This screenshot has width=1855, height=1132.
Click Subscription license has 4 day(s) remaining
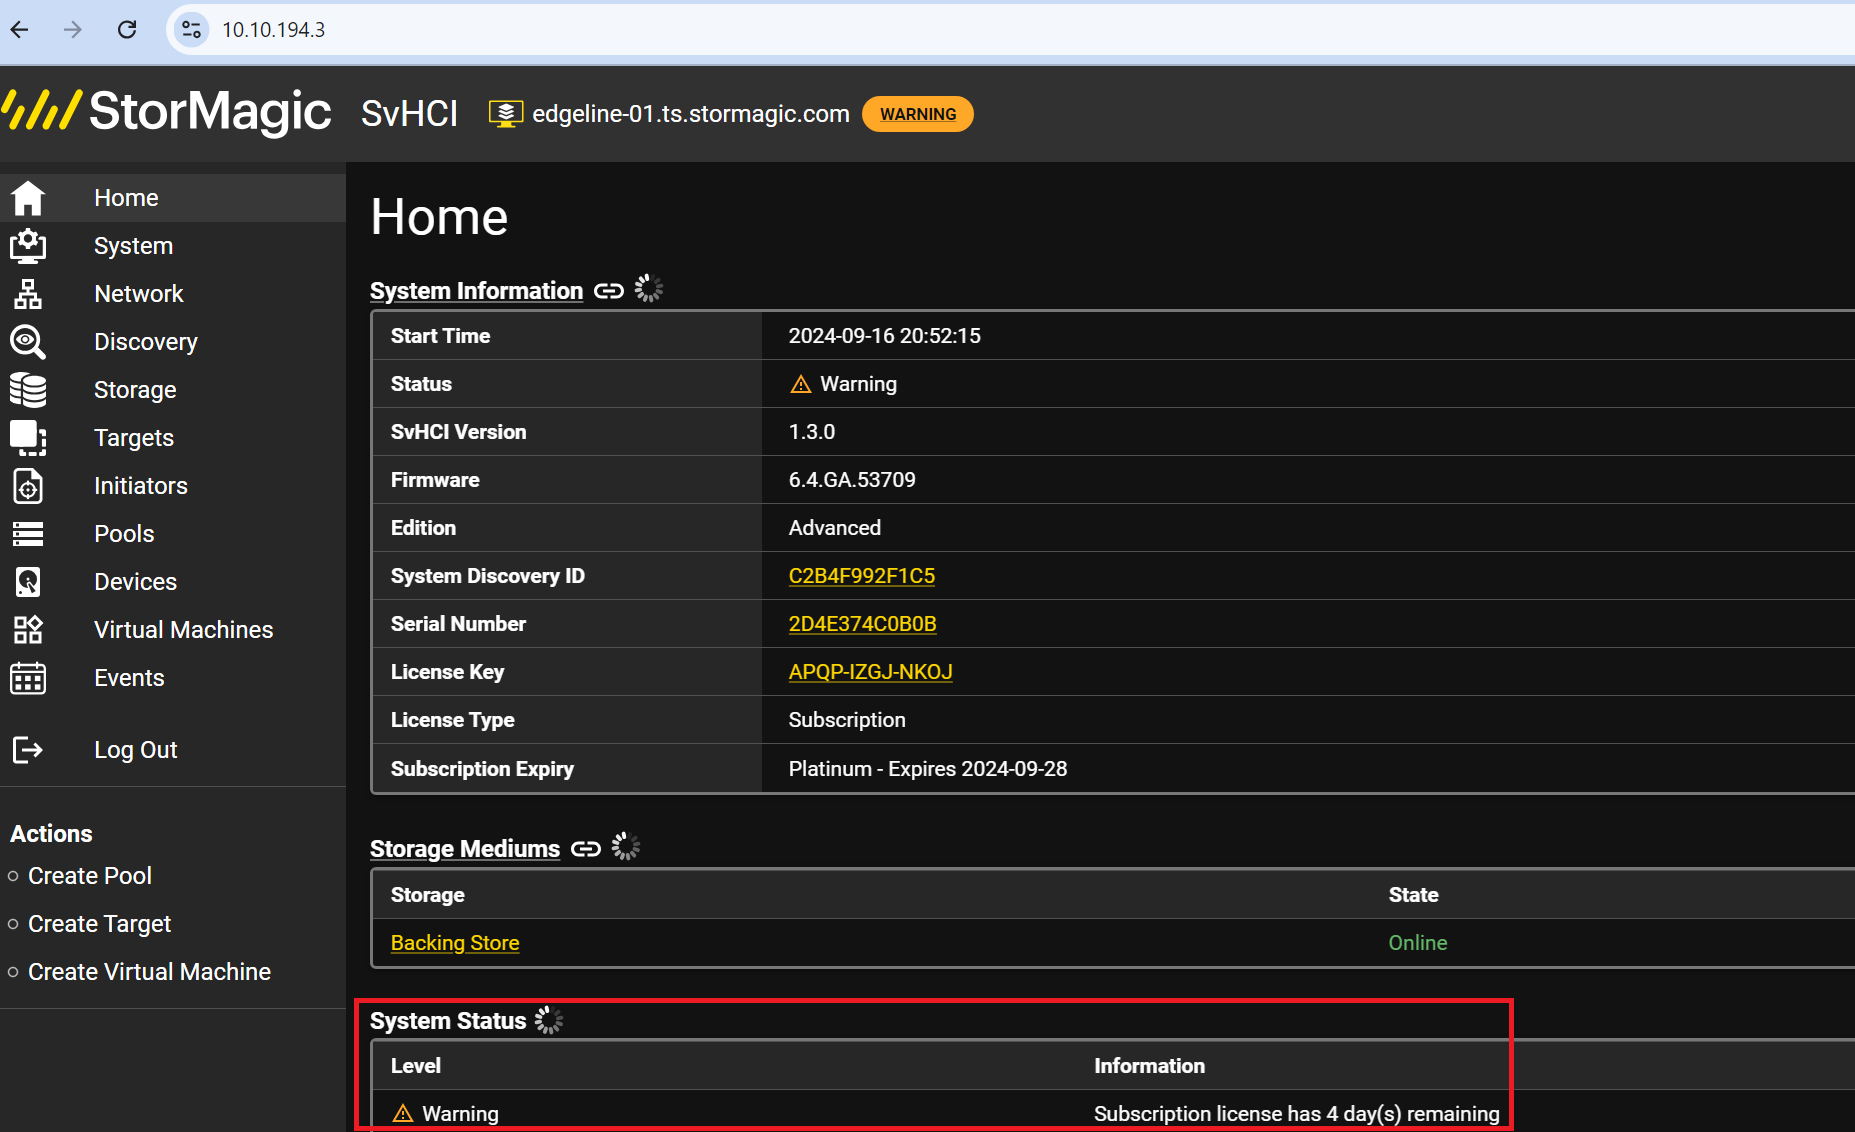[1297, 1114]
